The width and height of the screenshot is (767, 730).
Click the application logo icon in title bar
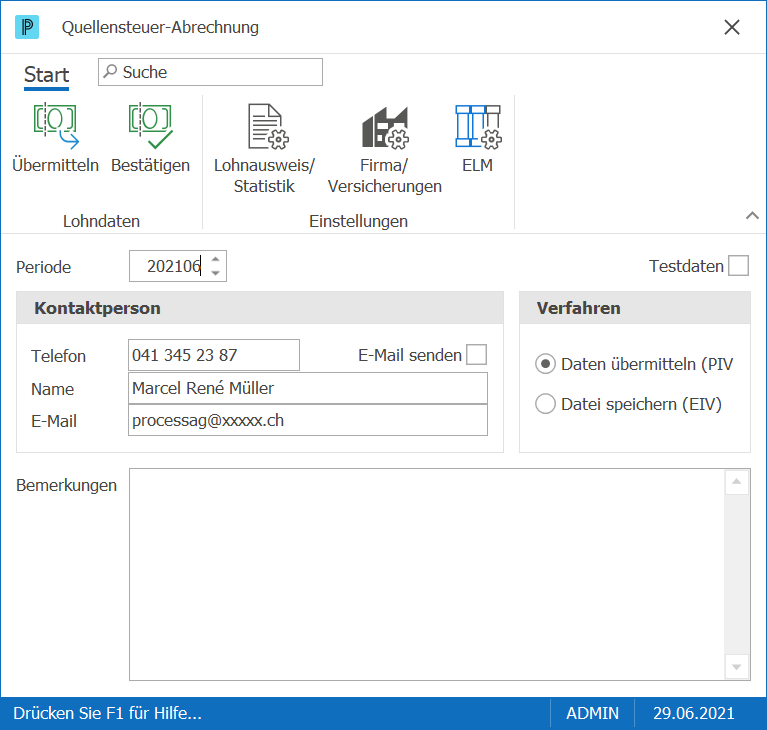click(27, 27)
